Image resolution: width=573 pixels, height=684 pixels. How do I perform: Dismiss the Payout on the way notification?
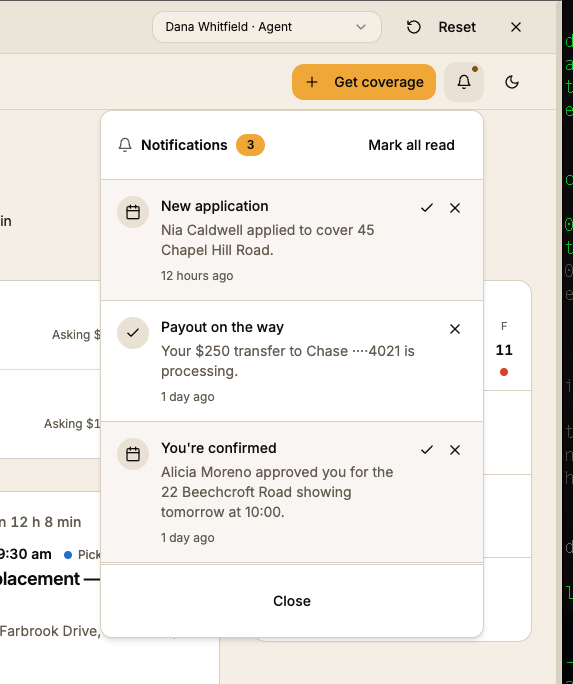[x=455, y=329]
